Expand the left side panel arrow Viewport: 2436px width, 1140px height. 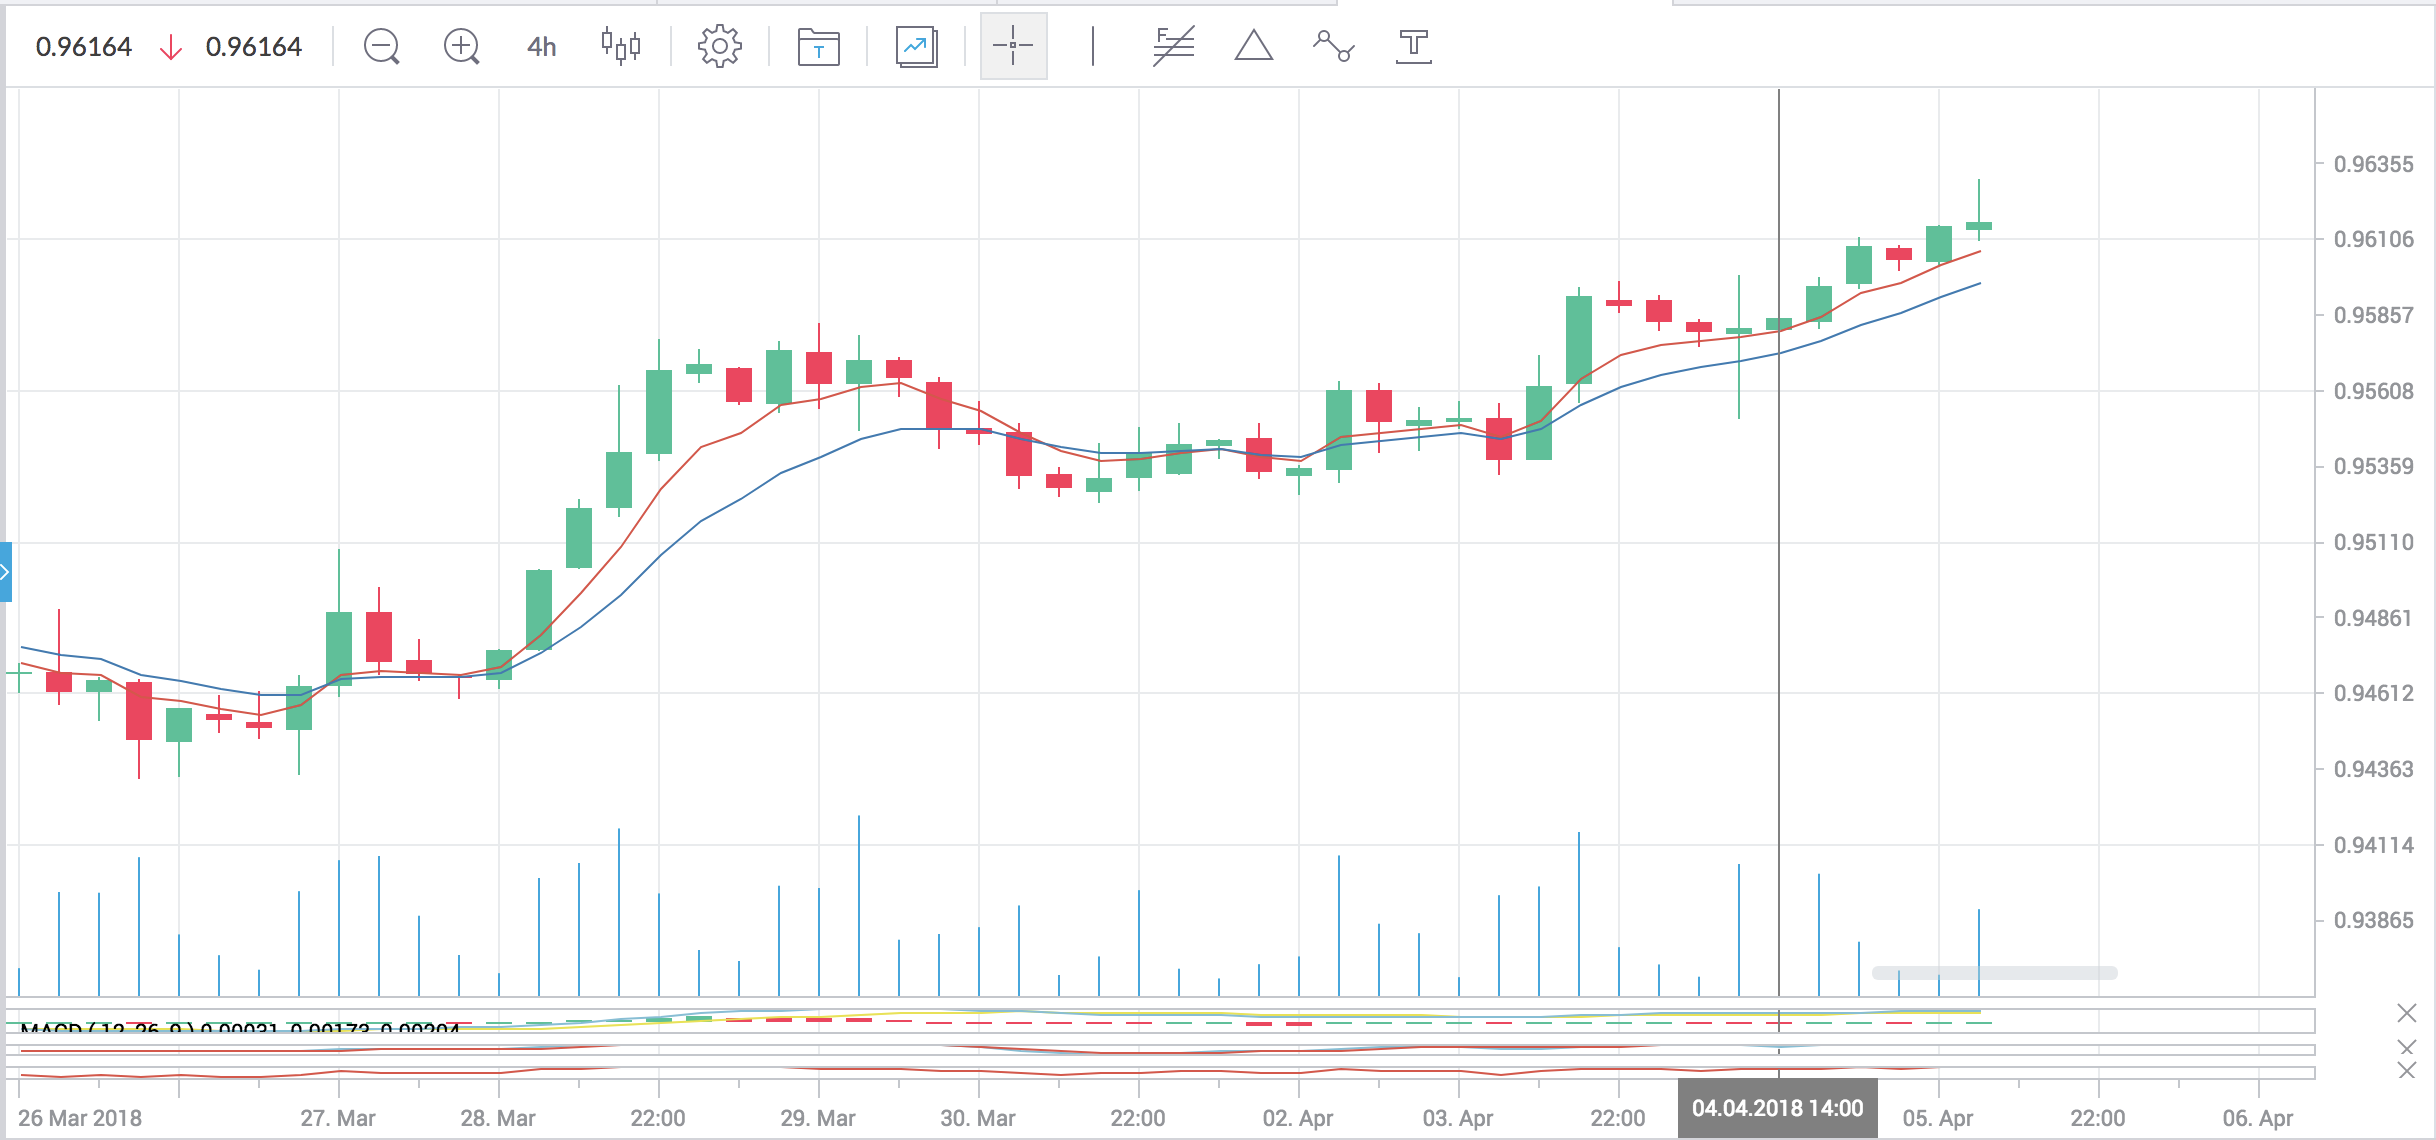pyautogui.click(x=5, y=572)
